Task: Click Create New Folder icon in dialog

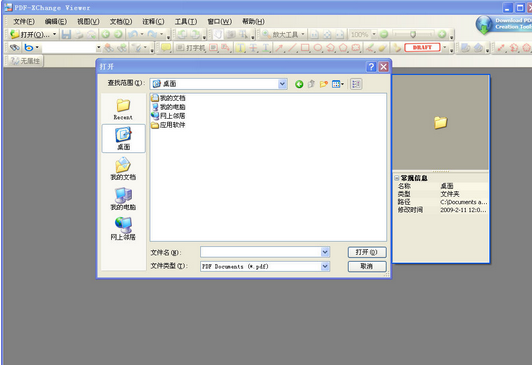Action: 324,84
